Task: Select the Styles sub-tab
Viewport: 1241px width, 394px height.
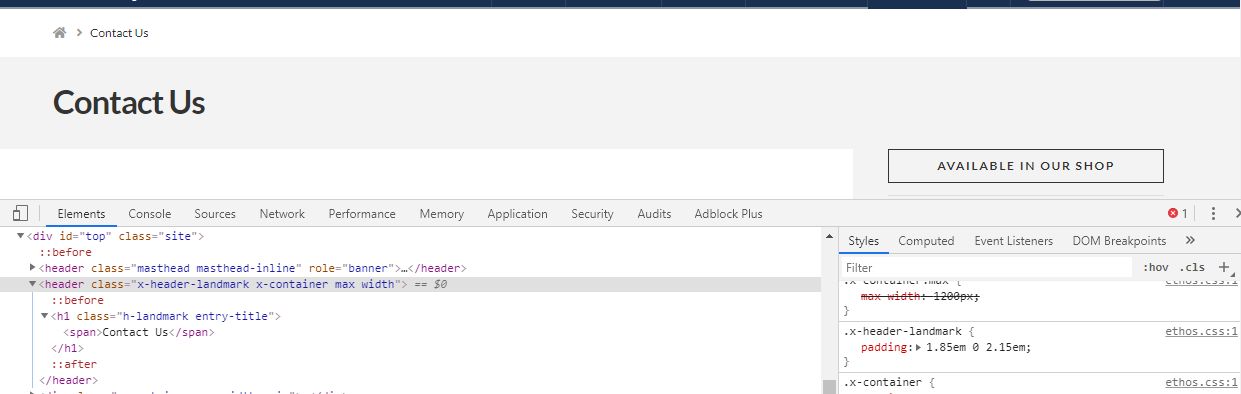Action: point(863,241)
